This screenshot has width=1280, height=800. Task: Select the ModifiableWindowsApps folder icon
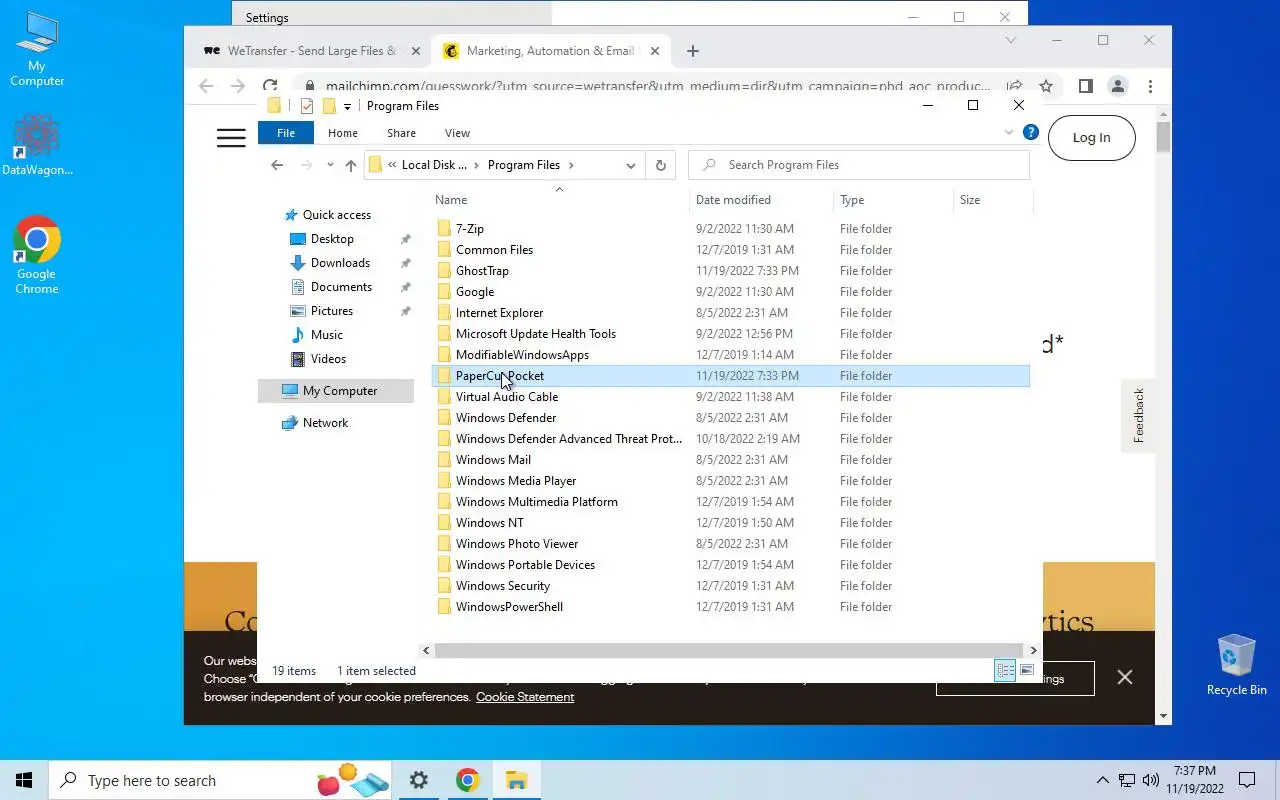445,355
